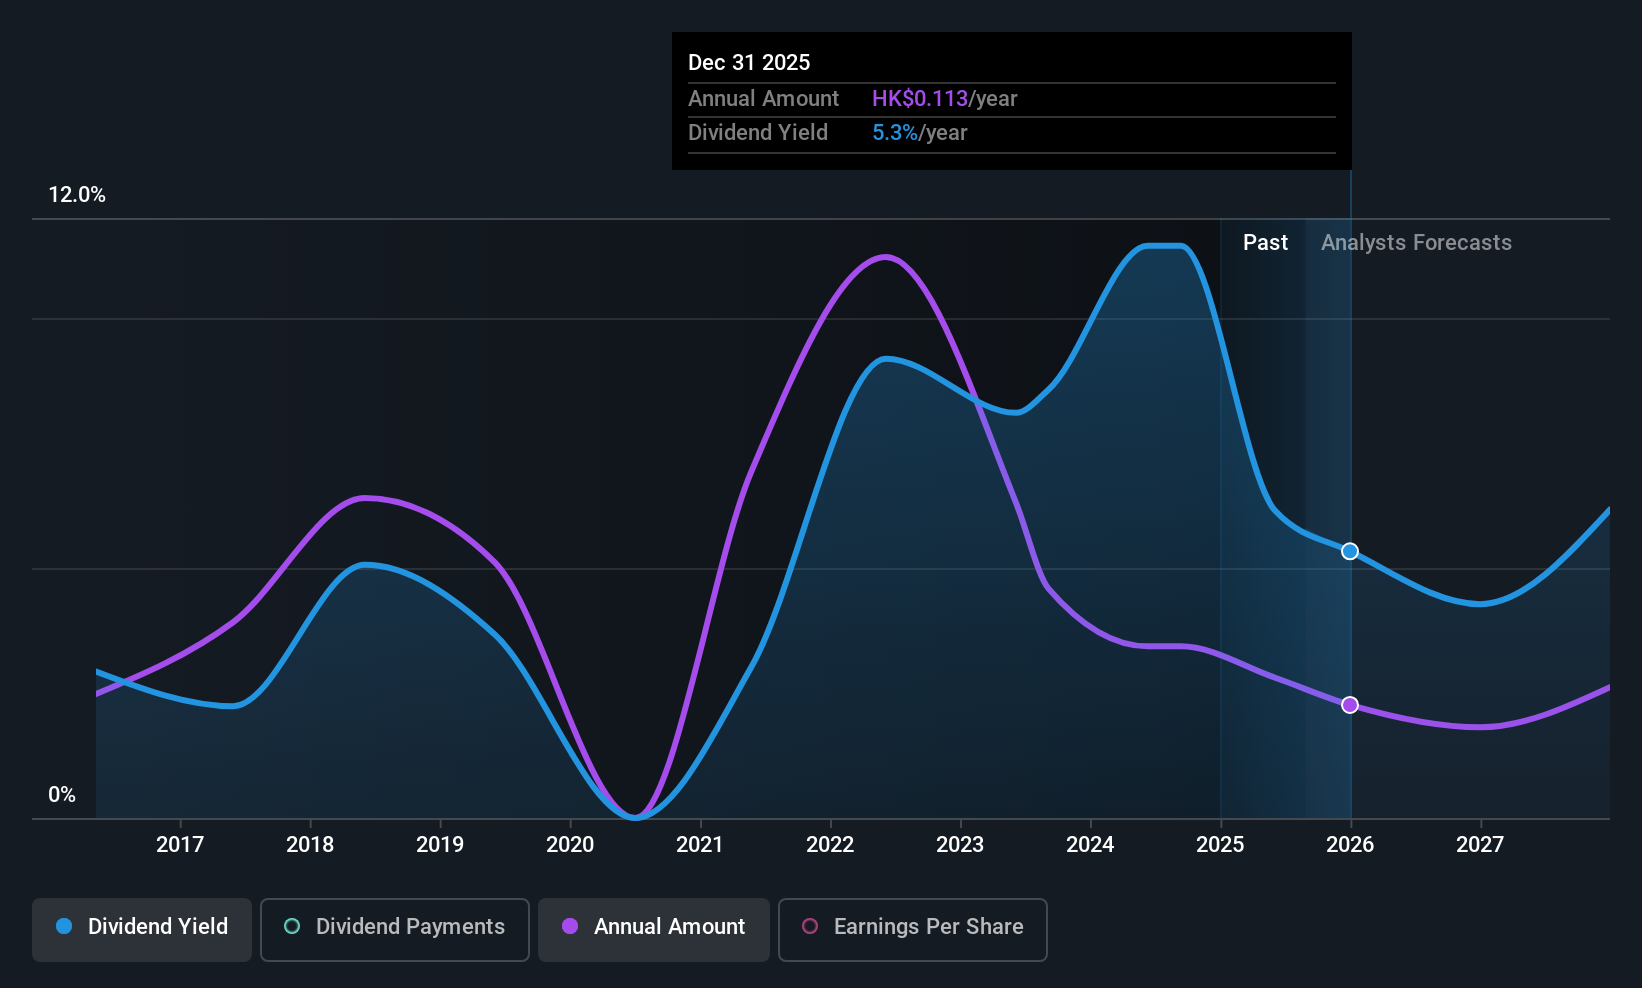
Task: Toggle the Dividend Yield legend series
Action: (x=142, y=930)
